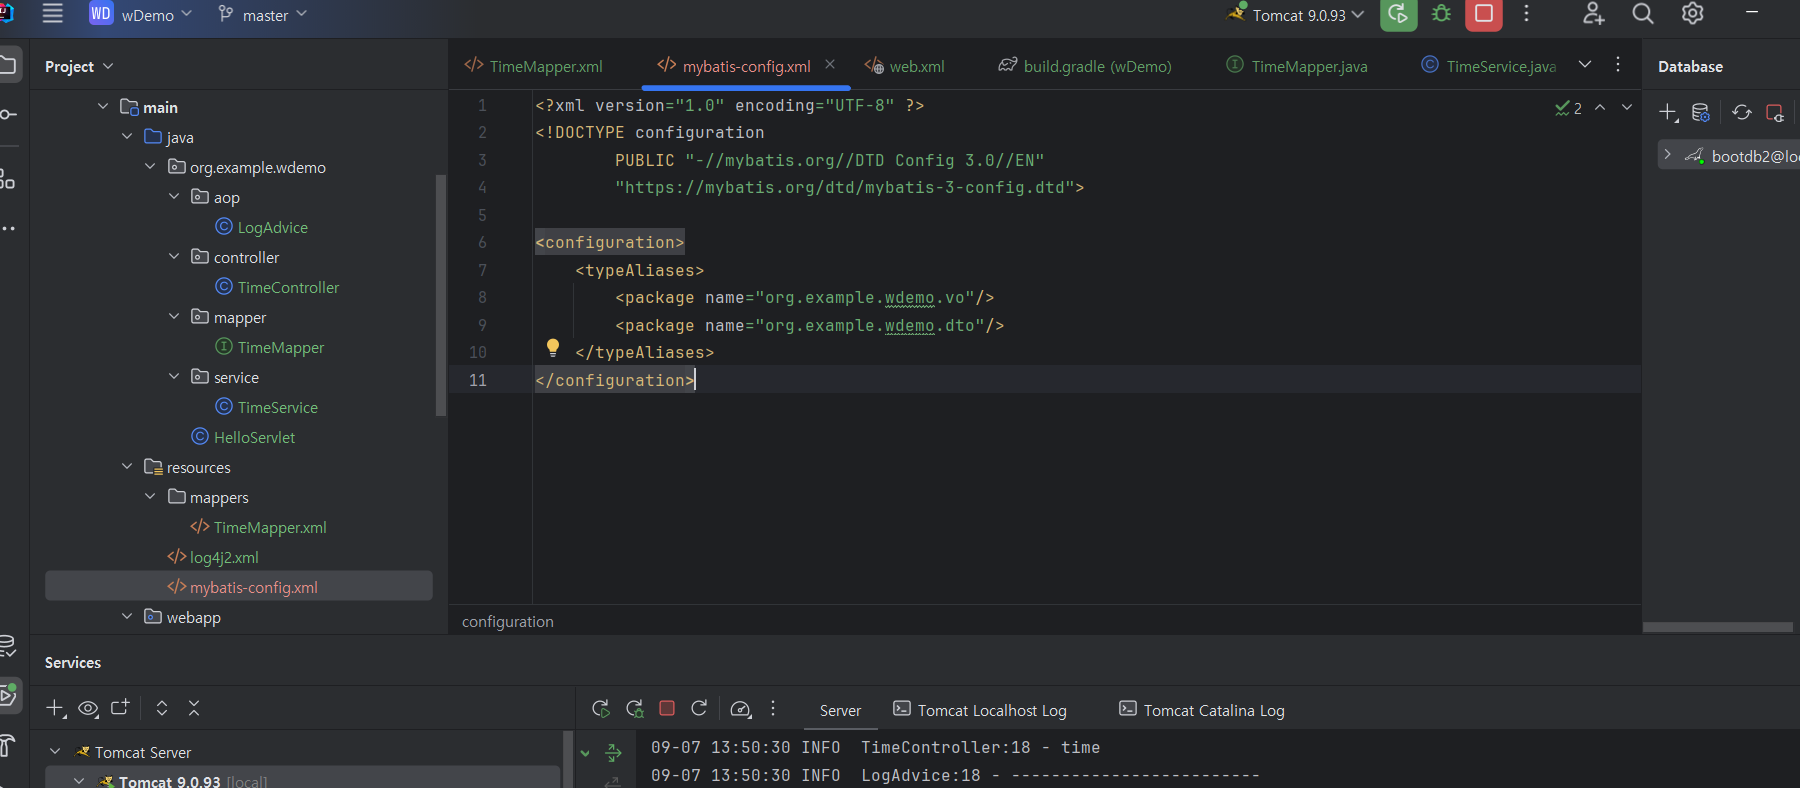The width and height of the screenshot is (1800, 788).
Task: Collapse all Services tree nodes
Action: pyautogui.click(x=194, y=708)
